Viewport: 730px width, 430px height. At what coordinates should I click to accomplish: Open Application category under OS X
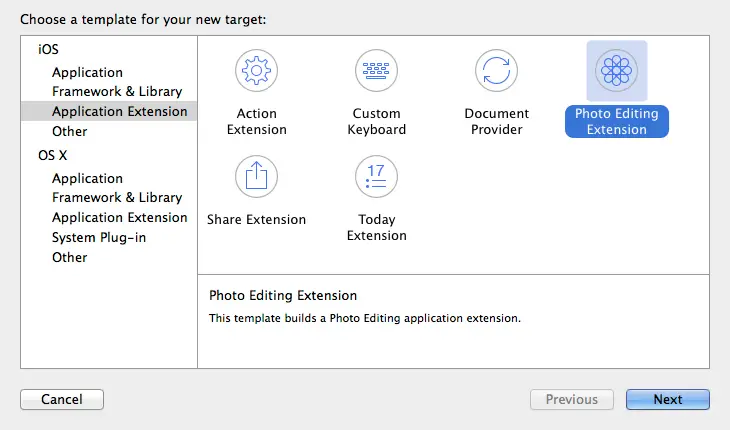tap(87, 178)
